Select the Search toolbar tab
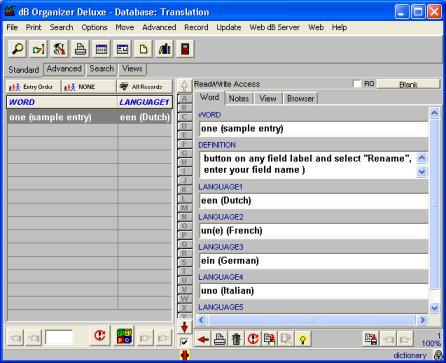446x363 pixels. pos(102,69)
